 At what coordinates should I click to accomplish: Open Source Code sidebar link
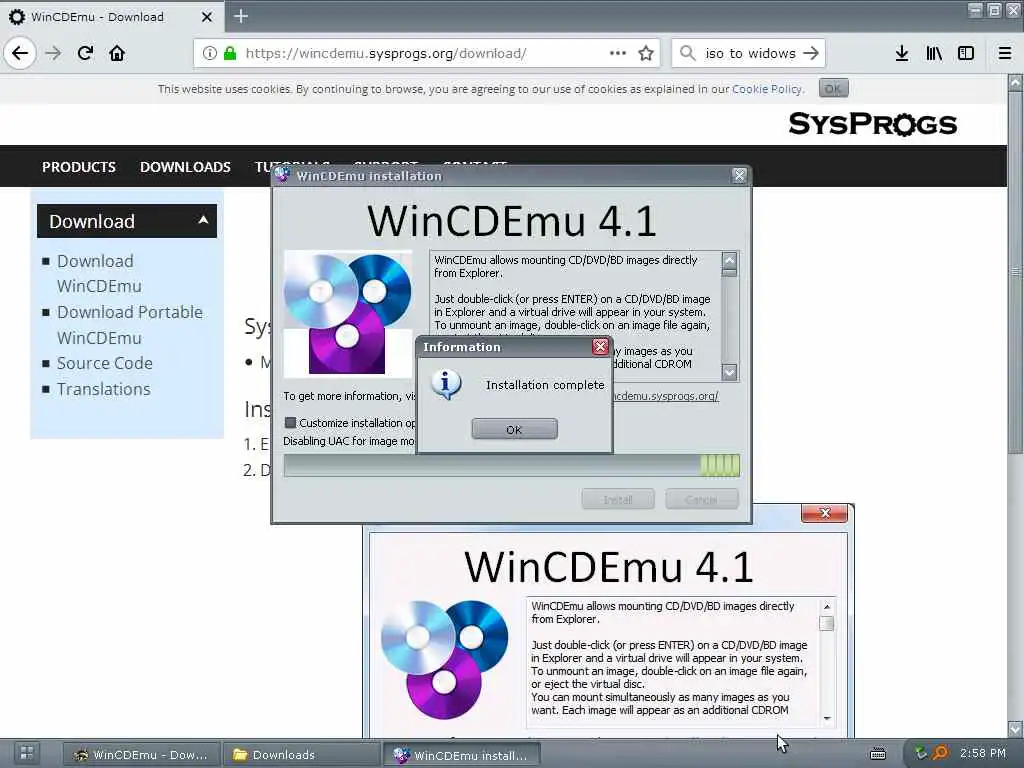click(104, 363)
